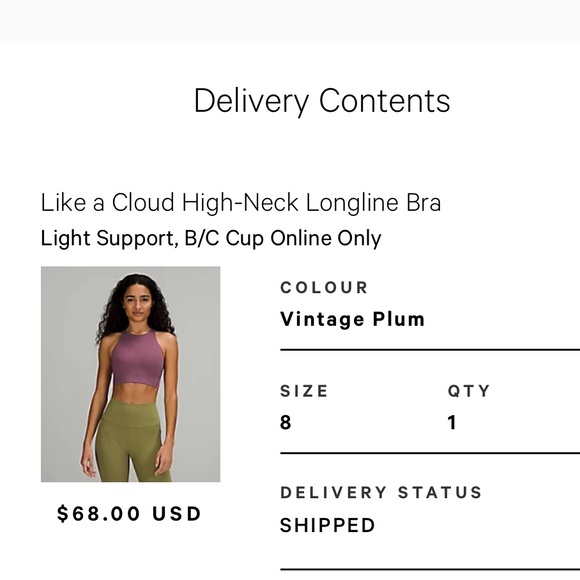The image size is (580, 580).
Task: Click the model's face in the product photo
Action: (x=137, y=301)
